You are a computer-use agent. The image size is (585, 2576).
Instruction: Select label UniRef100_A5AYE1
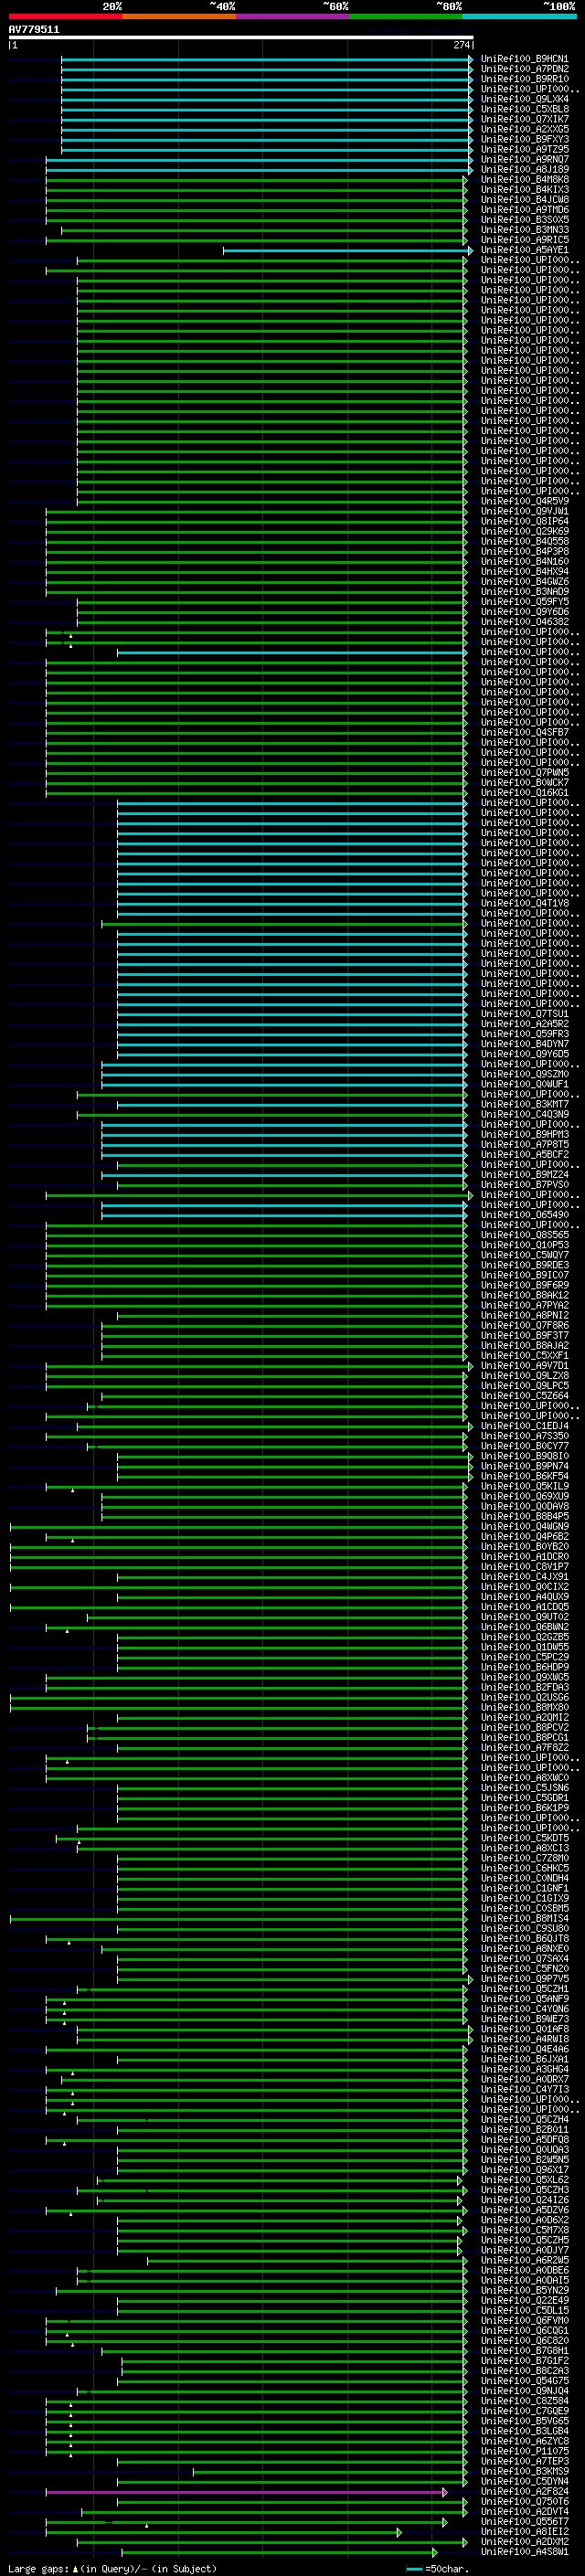[524, 250]
